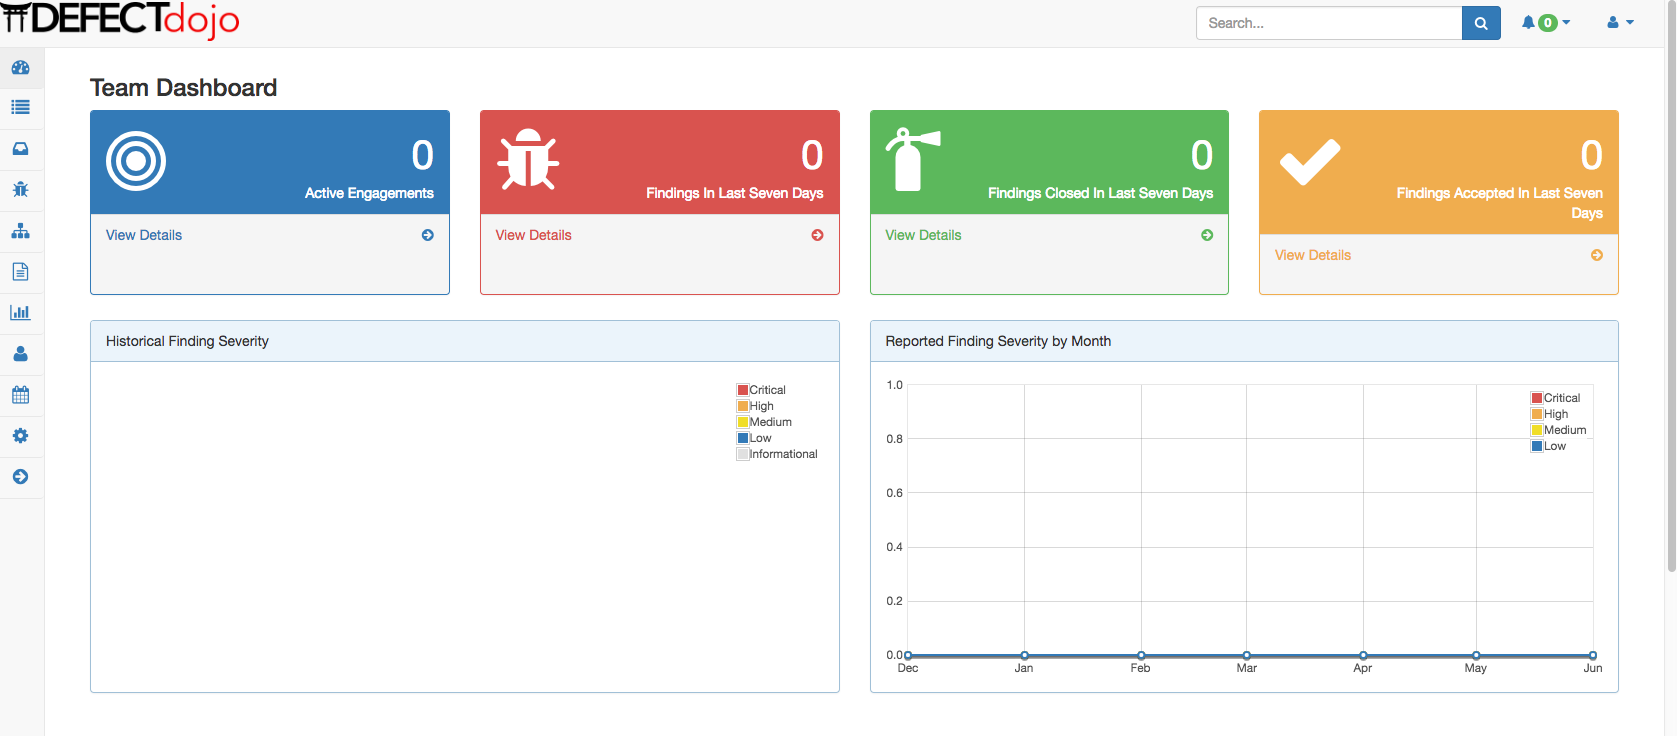Expand sidebar with the arrow circle icon
Screen dimensions: 1677x736
pyautogui.click(x=20, y=477)
